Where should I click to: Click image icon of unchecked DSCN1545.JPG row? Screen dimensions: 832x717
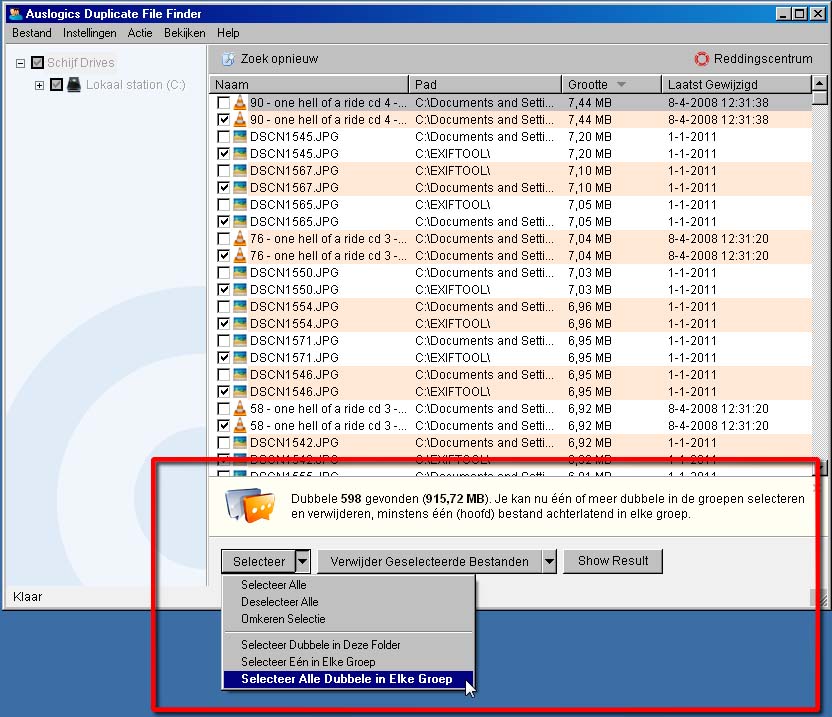click(240, 136)
